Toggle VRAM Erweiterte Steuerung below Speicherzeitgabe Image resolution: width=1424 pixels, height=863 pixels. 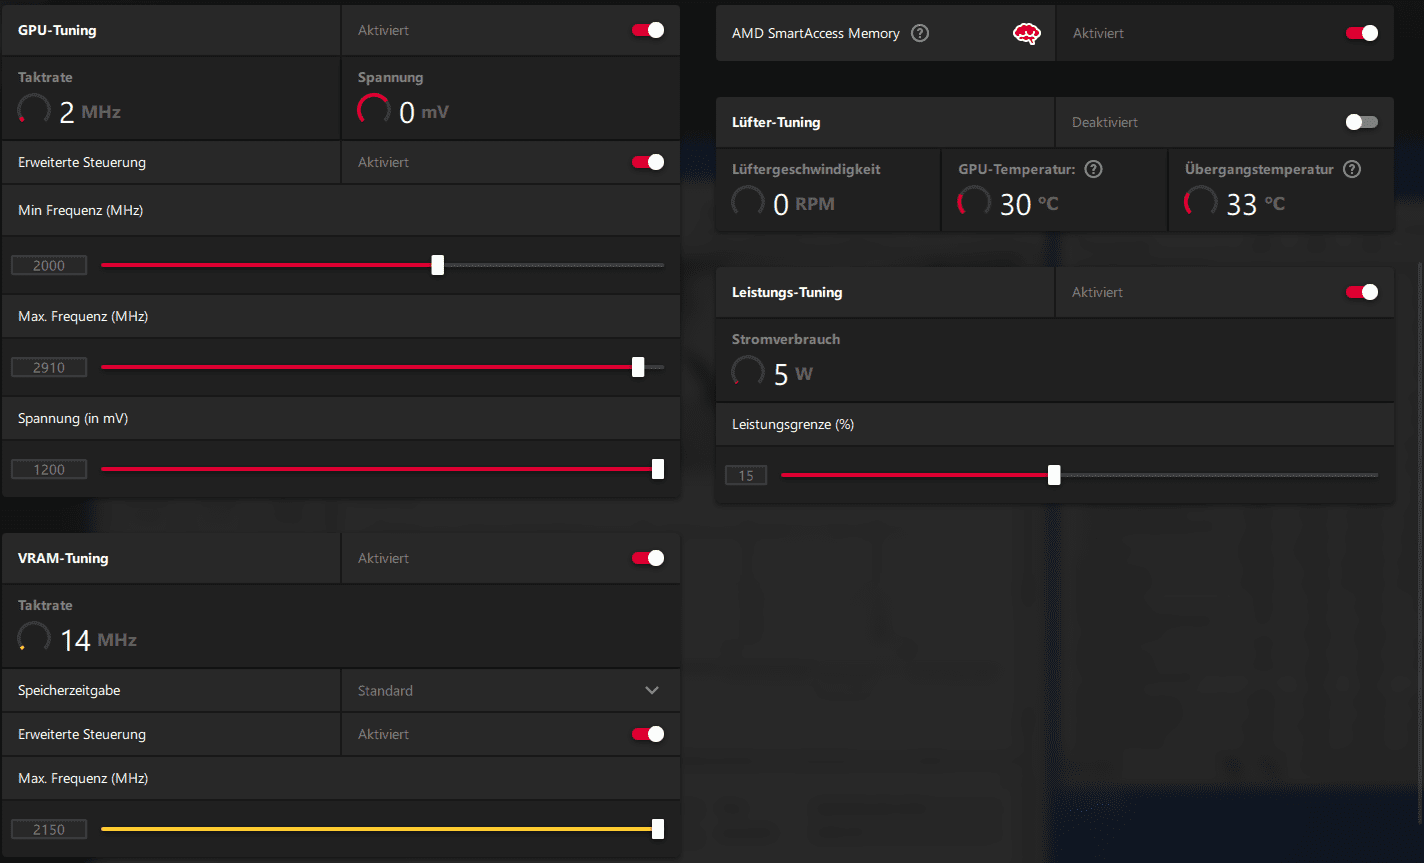tap(648, 734)
